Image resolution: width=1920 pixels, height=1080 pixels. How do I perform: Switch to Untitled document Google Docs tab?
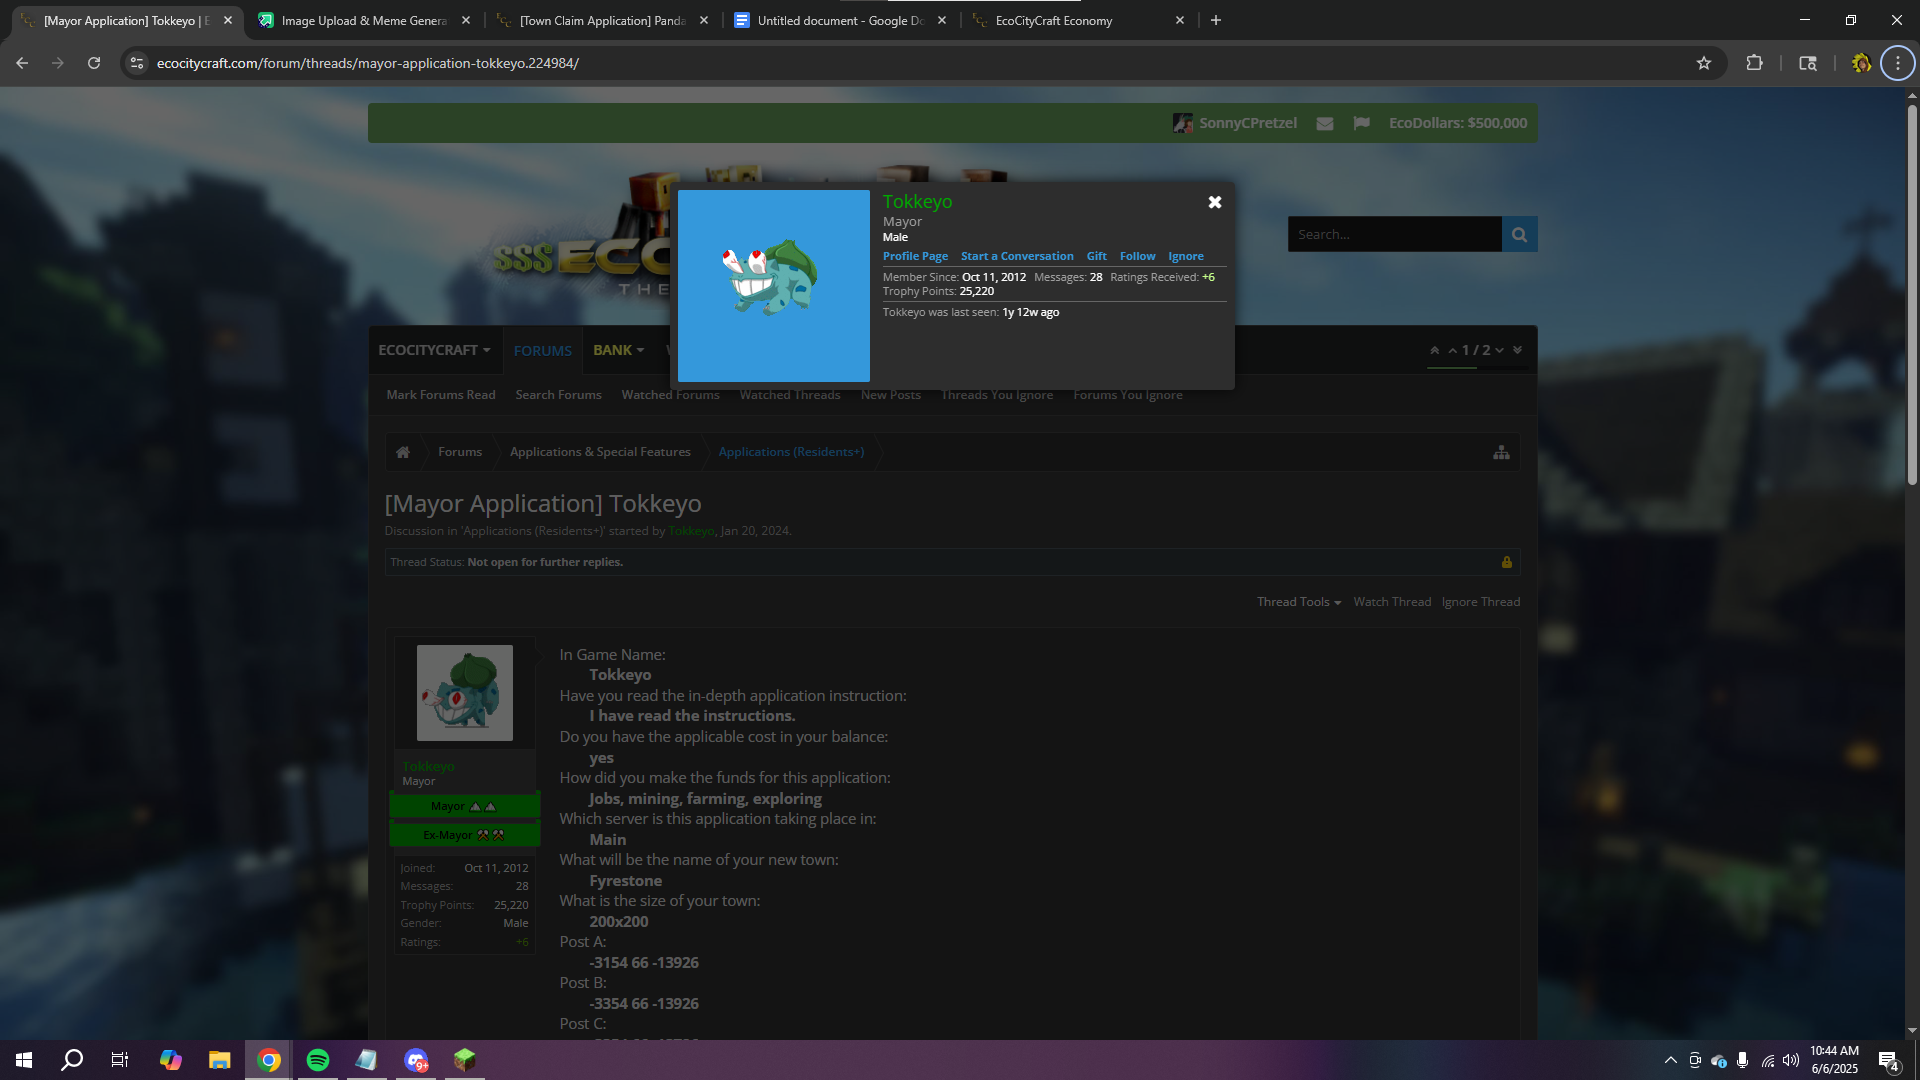click(x=840, y=20)
